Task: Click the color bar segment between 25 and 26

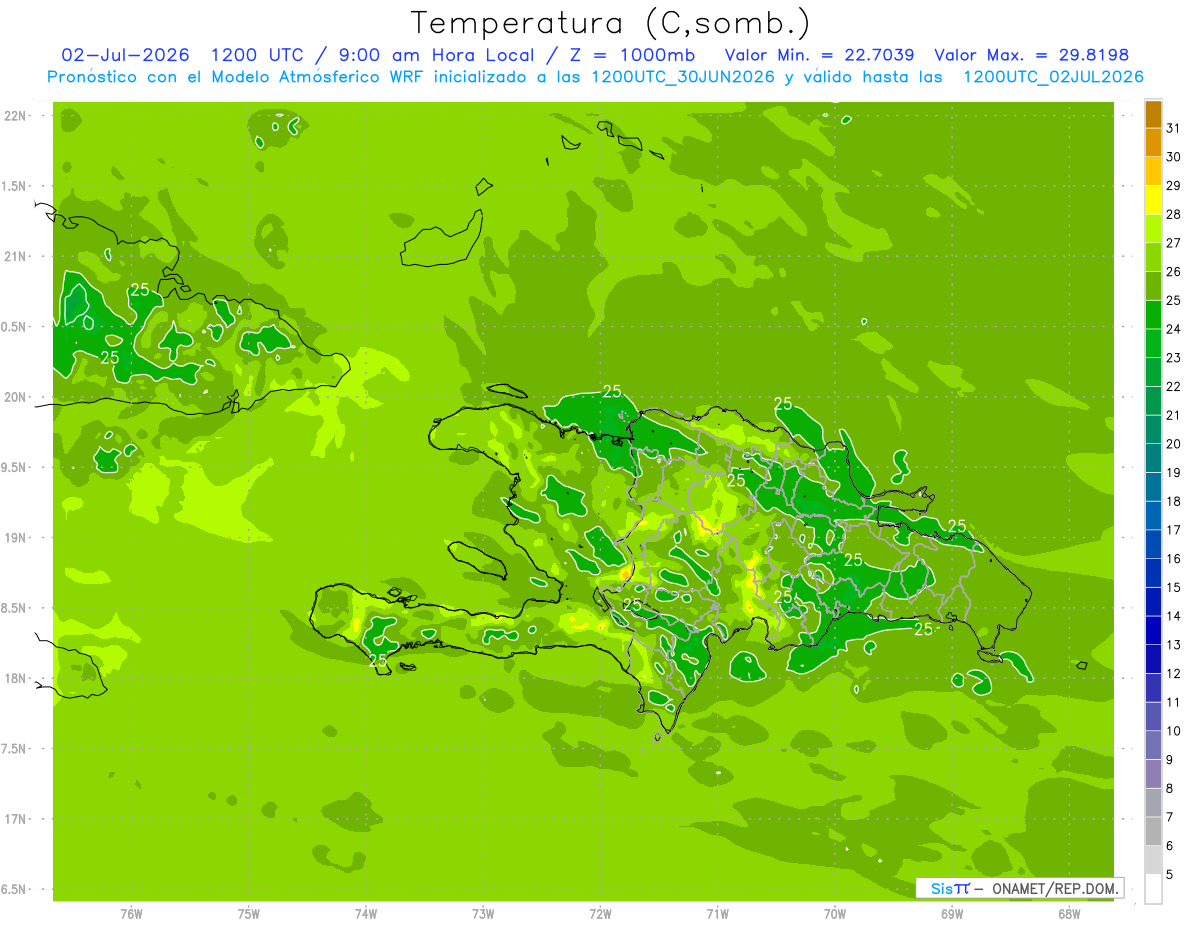Action: 1153,286
